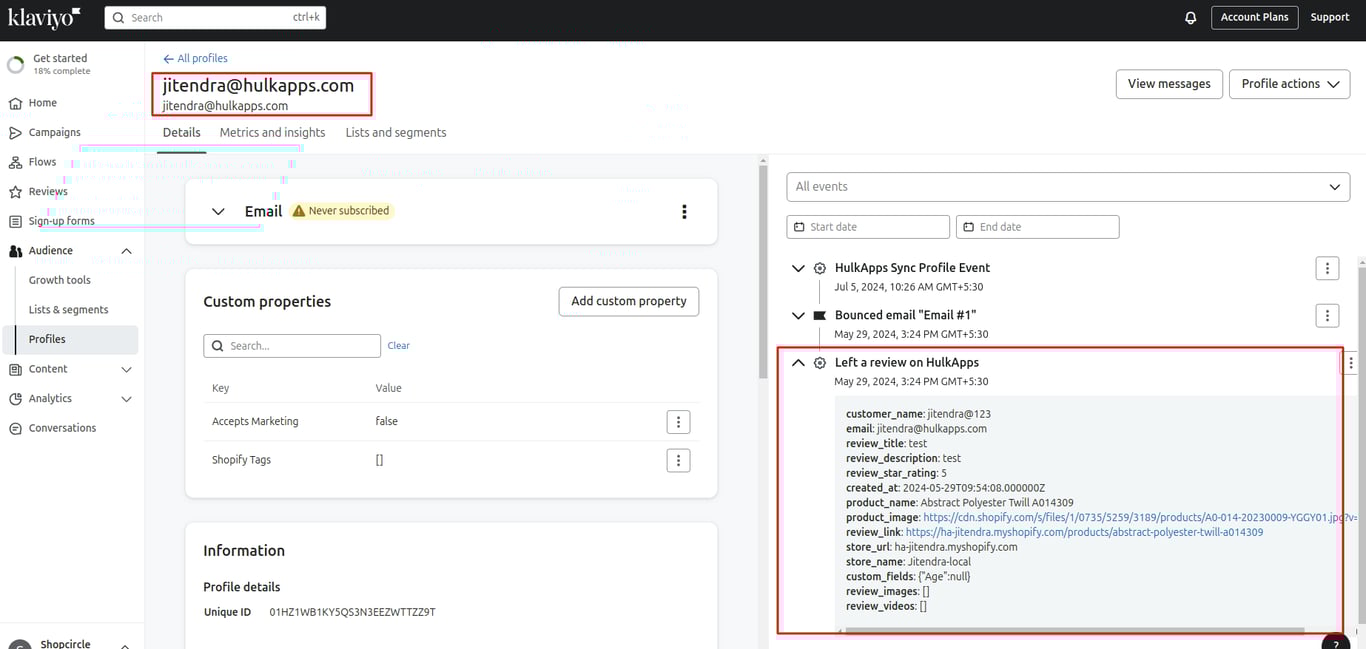Go back via All profiles link
1366x649 pixels.
(195, 59)
